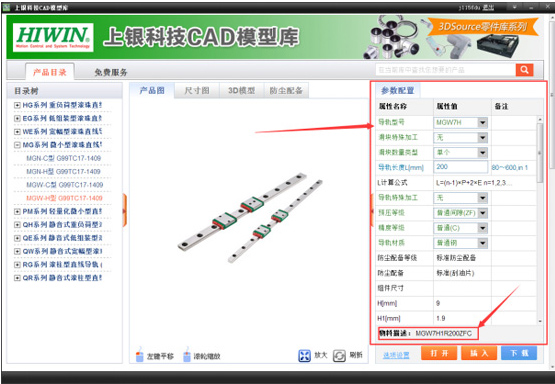The image size is (555, 384).
Task: Expand the QH系列 tree node
Action: pos(17,225)
